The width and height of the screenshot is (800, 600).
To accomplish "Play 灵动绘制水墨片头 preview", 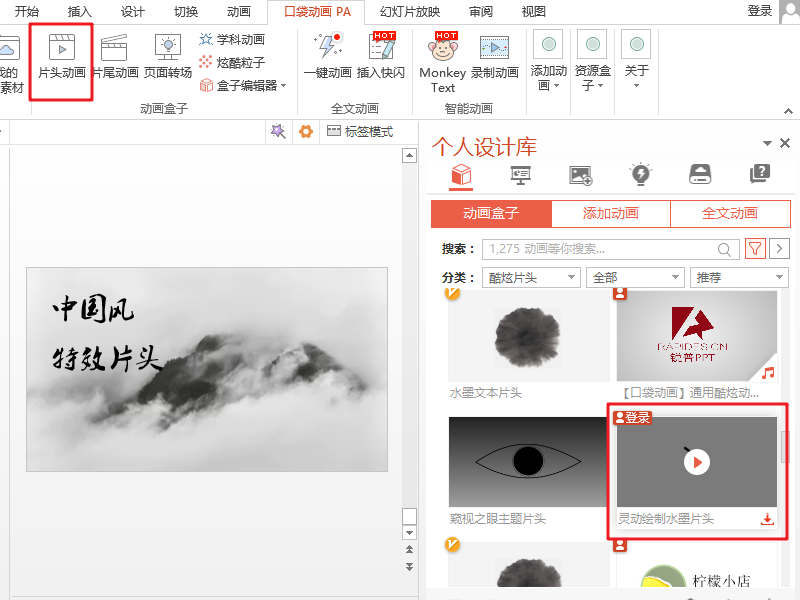I will [x=697, y=463].
